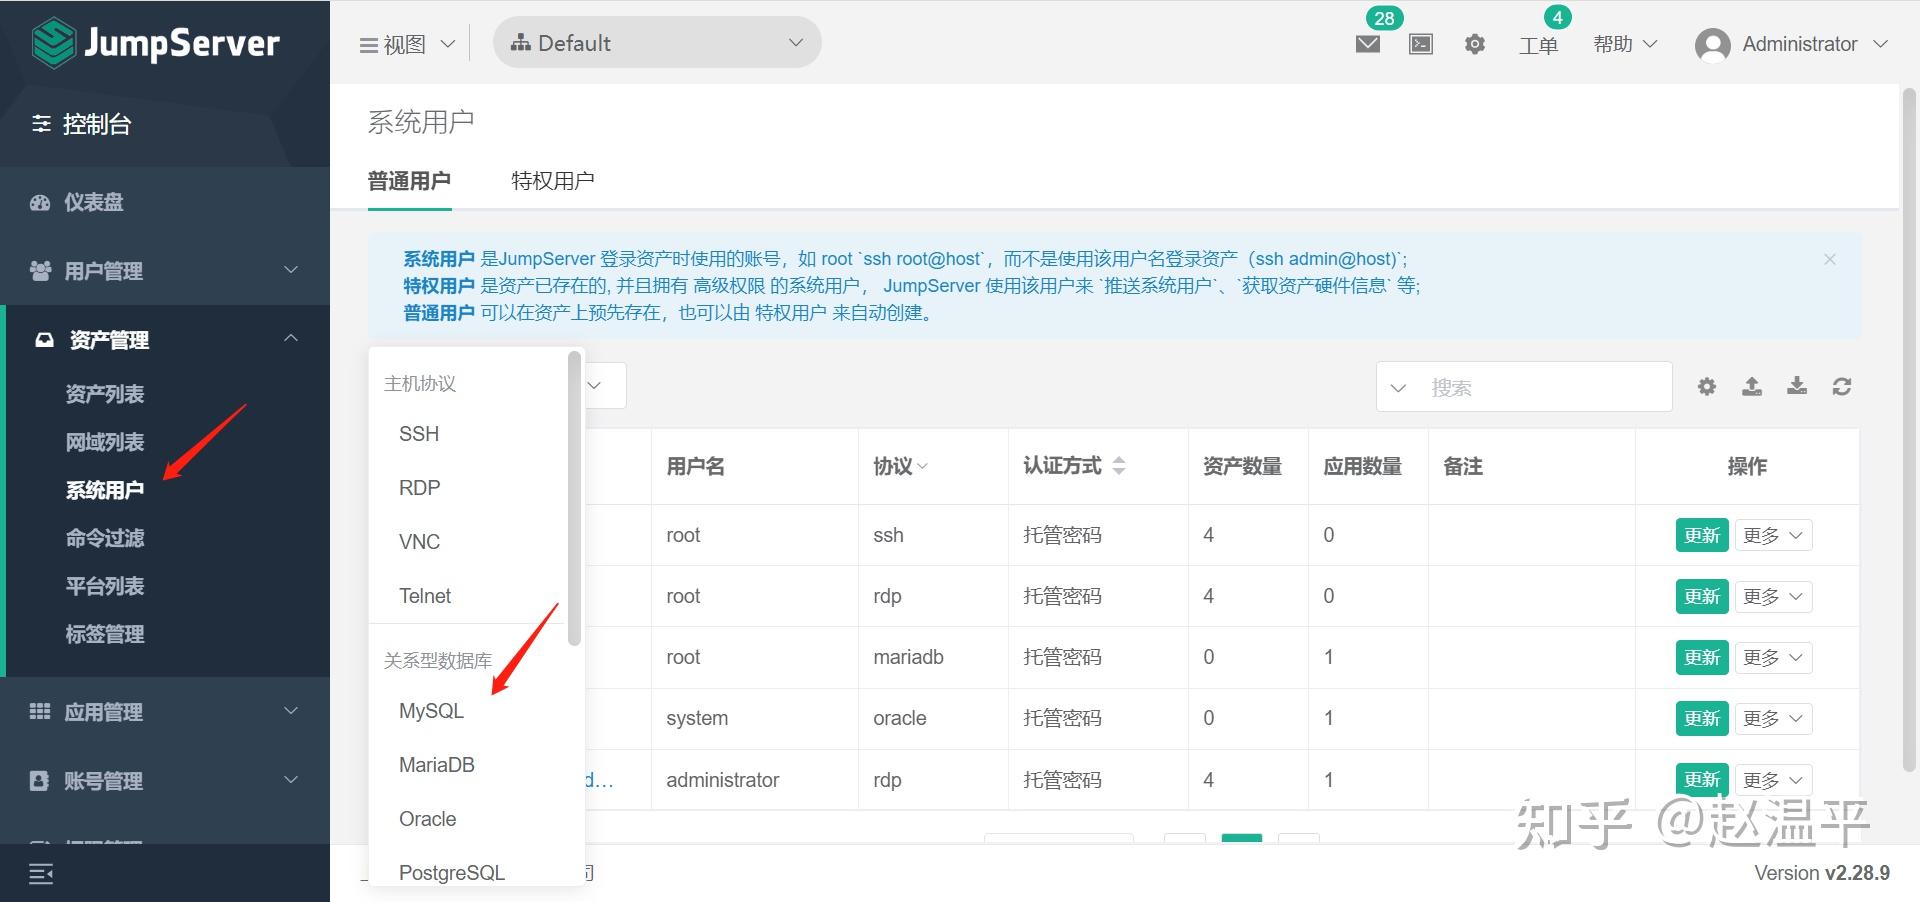The width and height of the screenshot is (1920, 902).
Task: Expand 更多 menu on the administrator rdp row
Action: (1772, 779)
